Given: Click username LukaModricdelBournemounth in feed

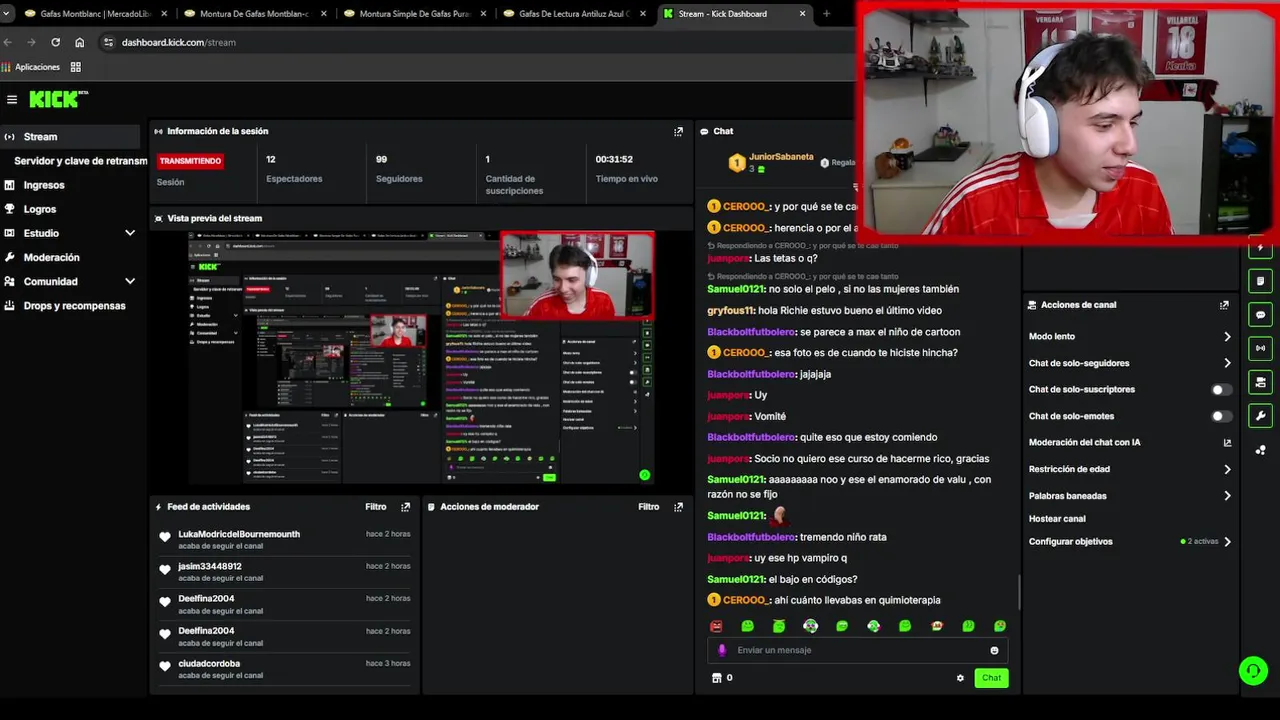Looking at the screenshot, I should [x=239, y=534].
